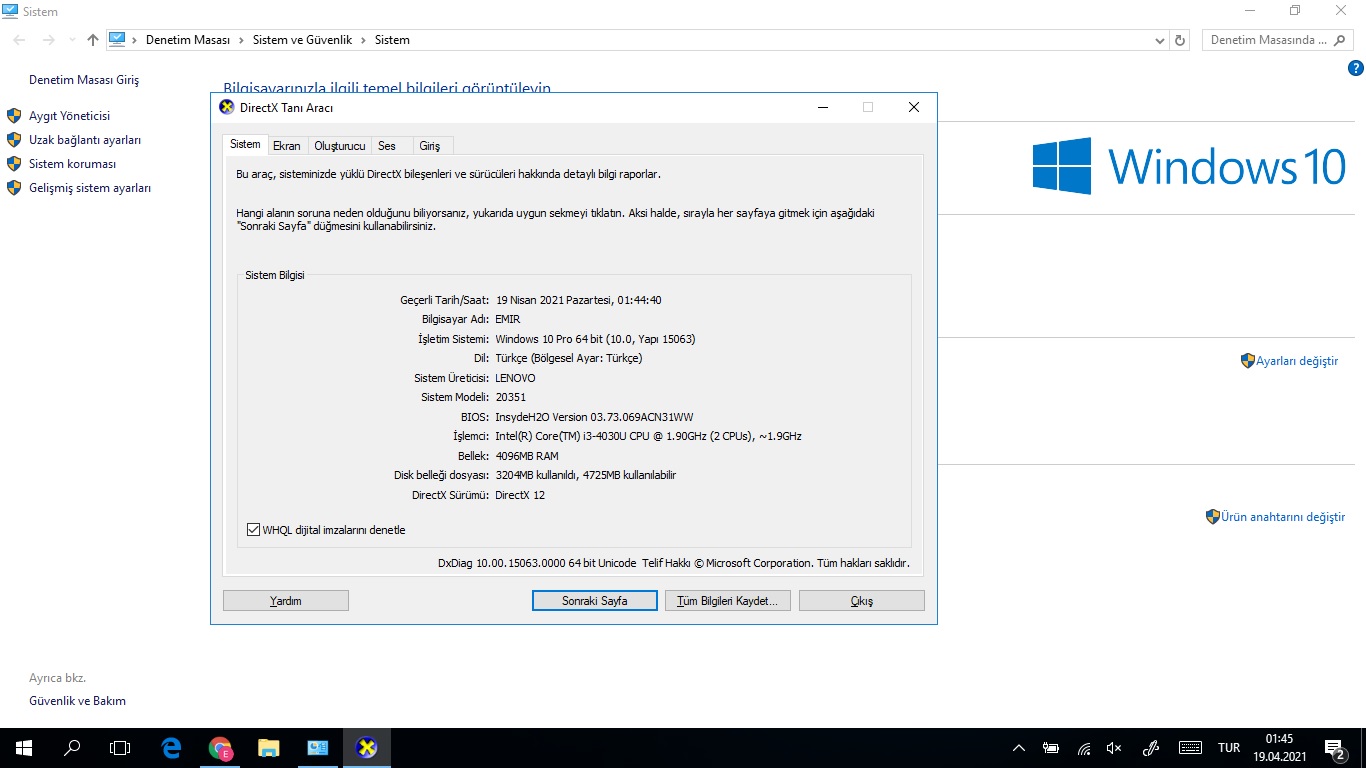The height and width of the screenshot is (768, 1366).
Task: Click system model value 20351
Action: (x=510, y=397)
